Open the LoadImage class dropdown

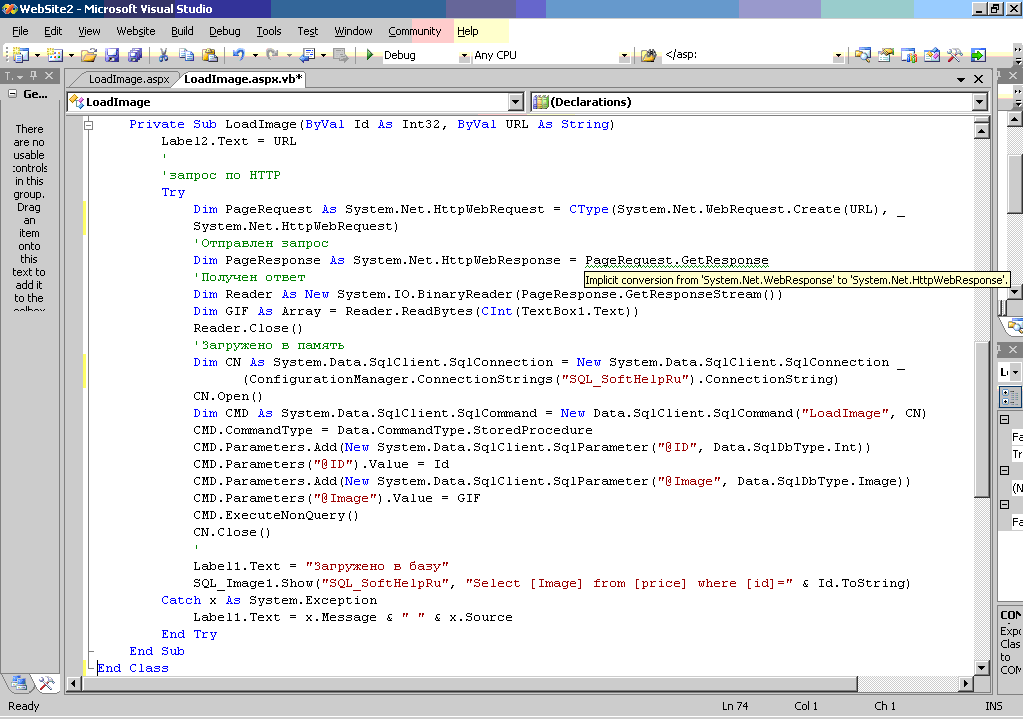pos(516,102)
